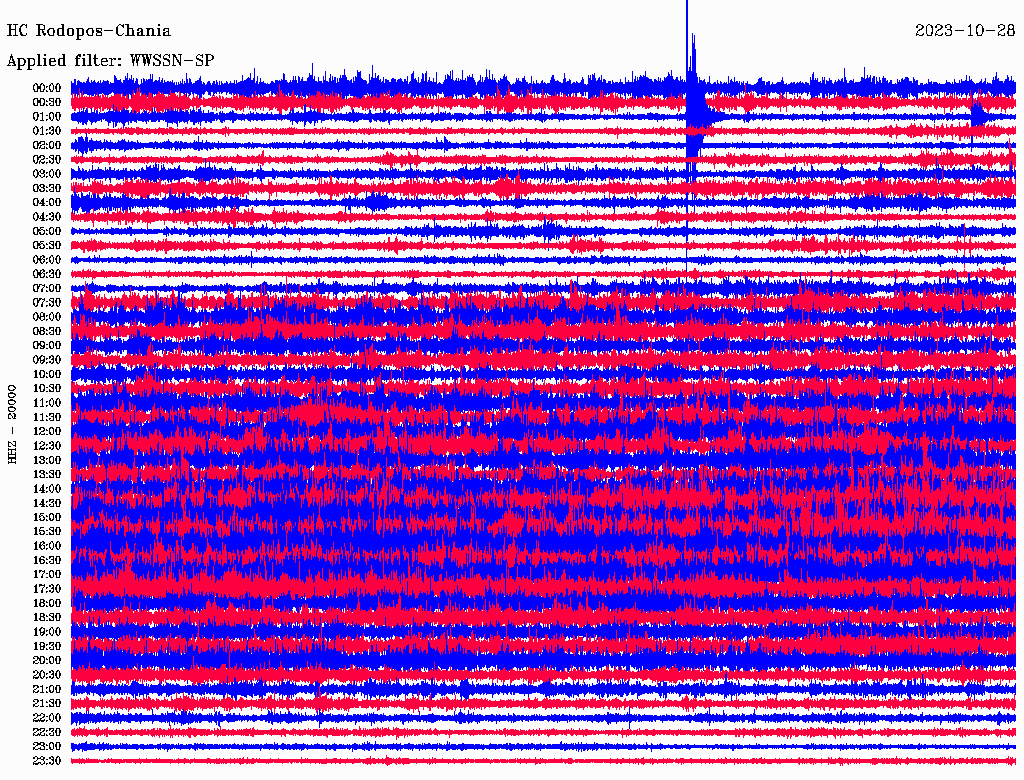Select the 22:30 time row label
This screenshot has width=1024, height=780.
point(47,733)
